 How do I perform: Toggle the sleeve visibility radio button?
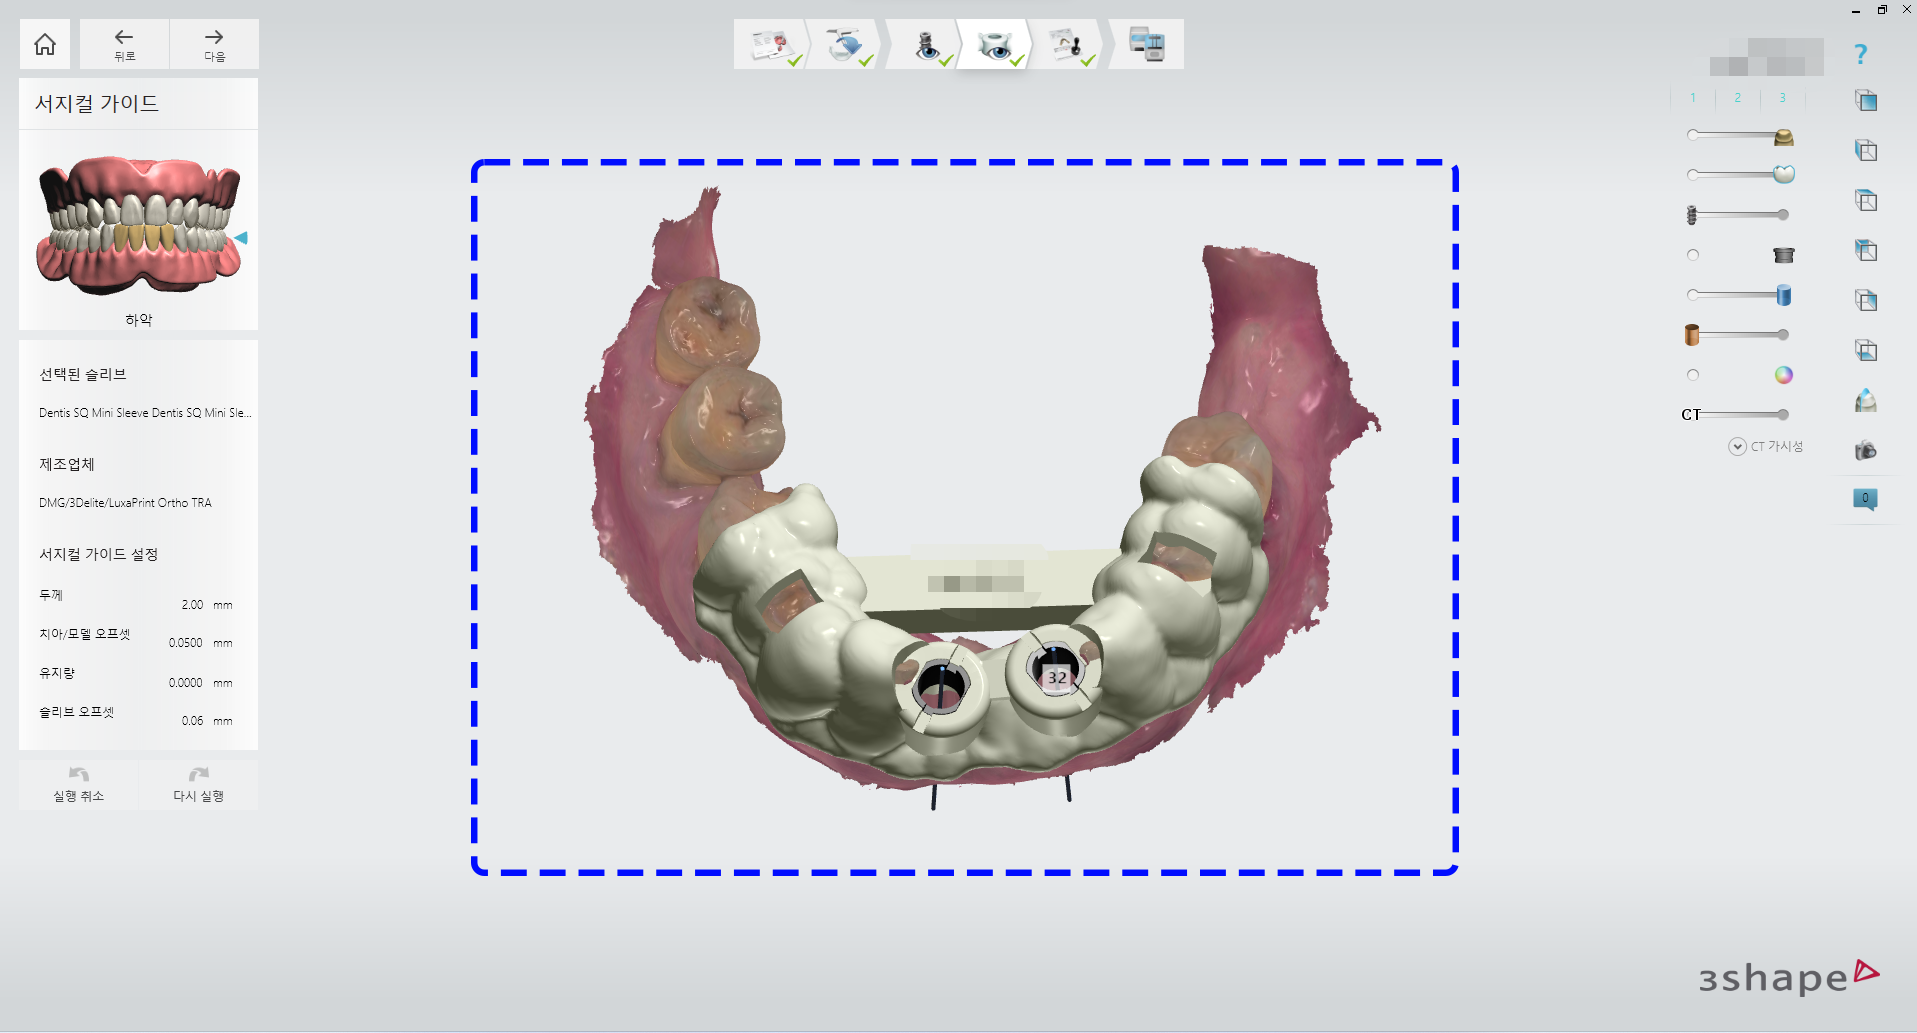tap(1693, 255)
